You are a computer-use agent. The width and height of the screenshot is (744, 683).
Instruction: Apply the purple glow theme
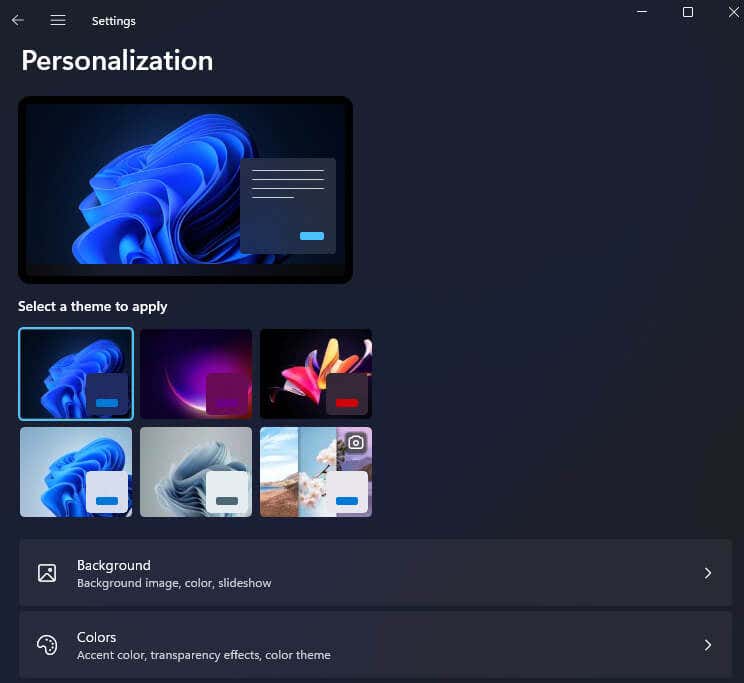pos(196,374)
